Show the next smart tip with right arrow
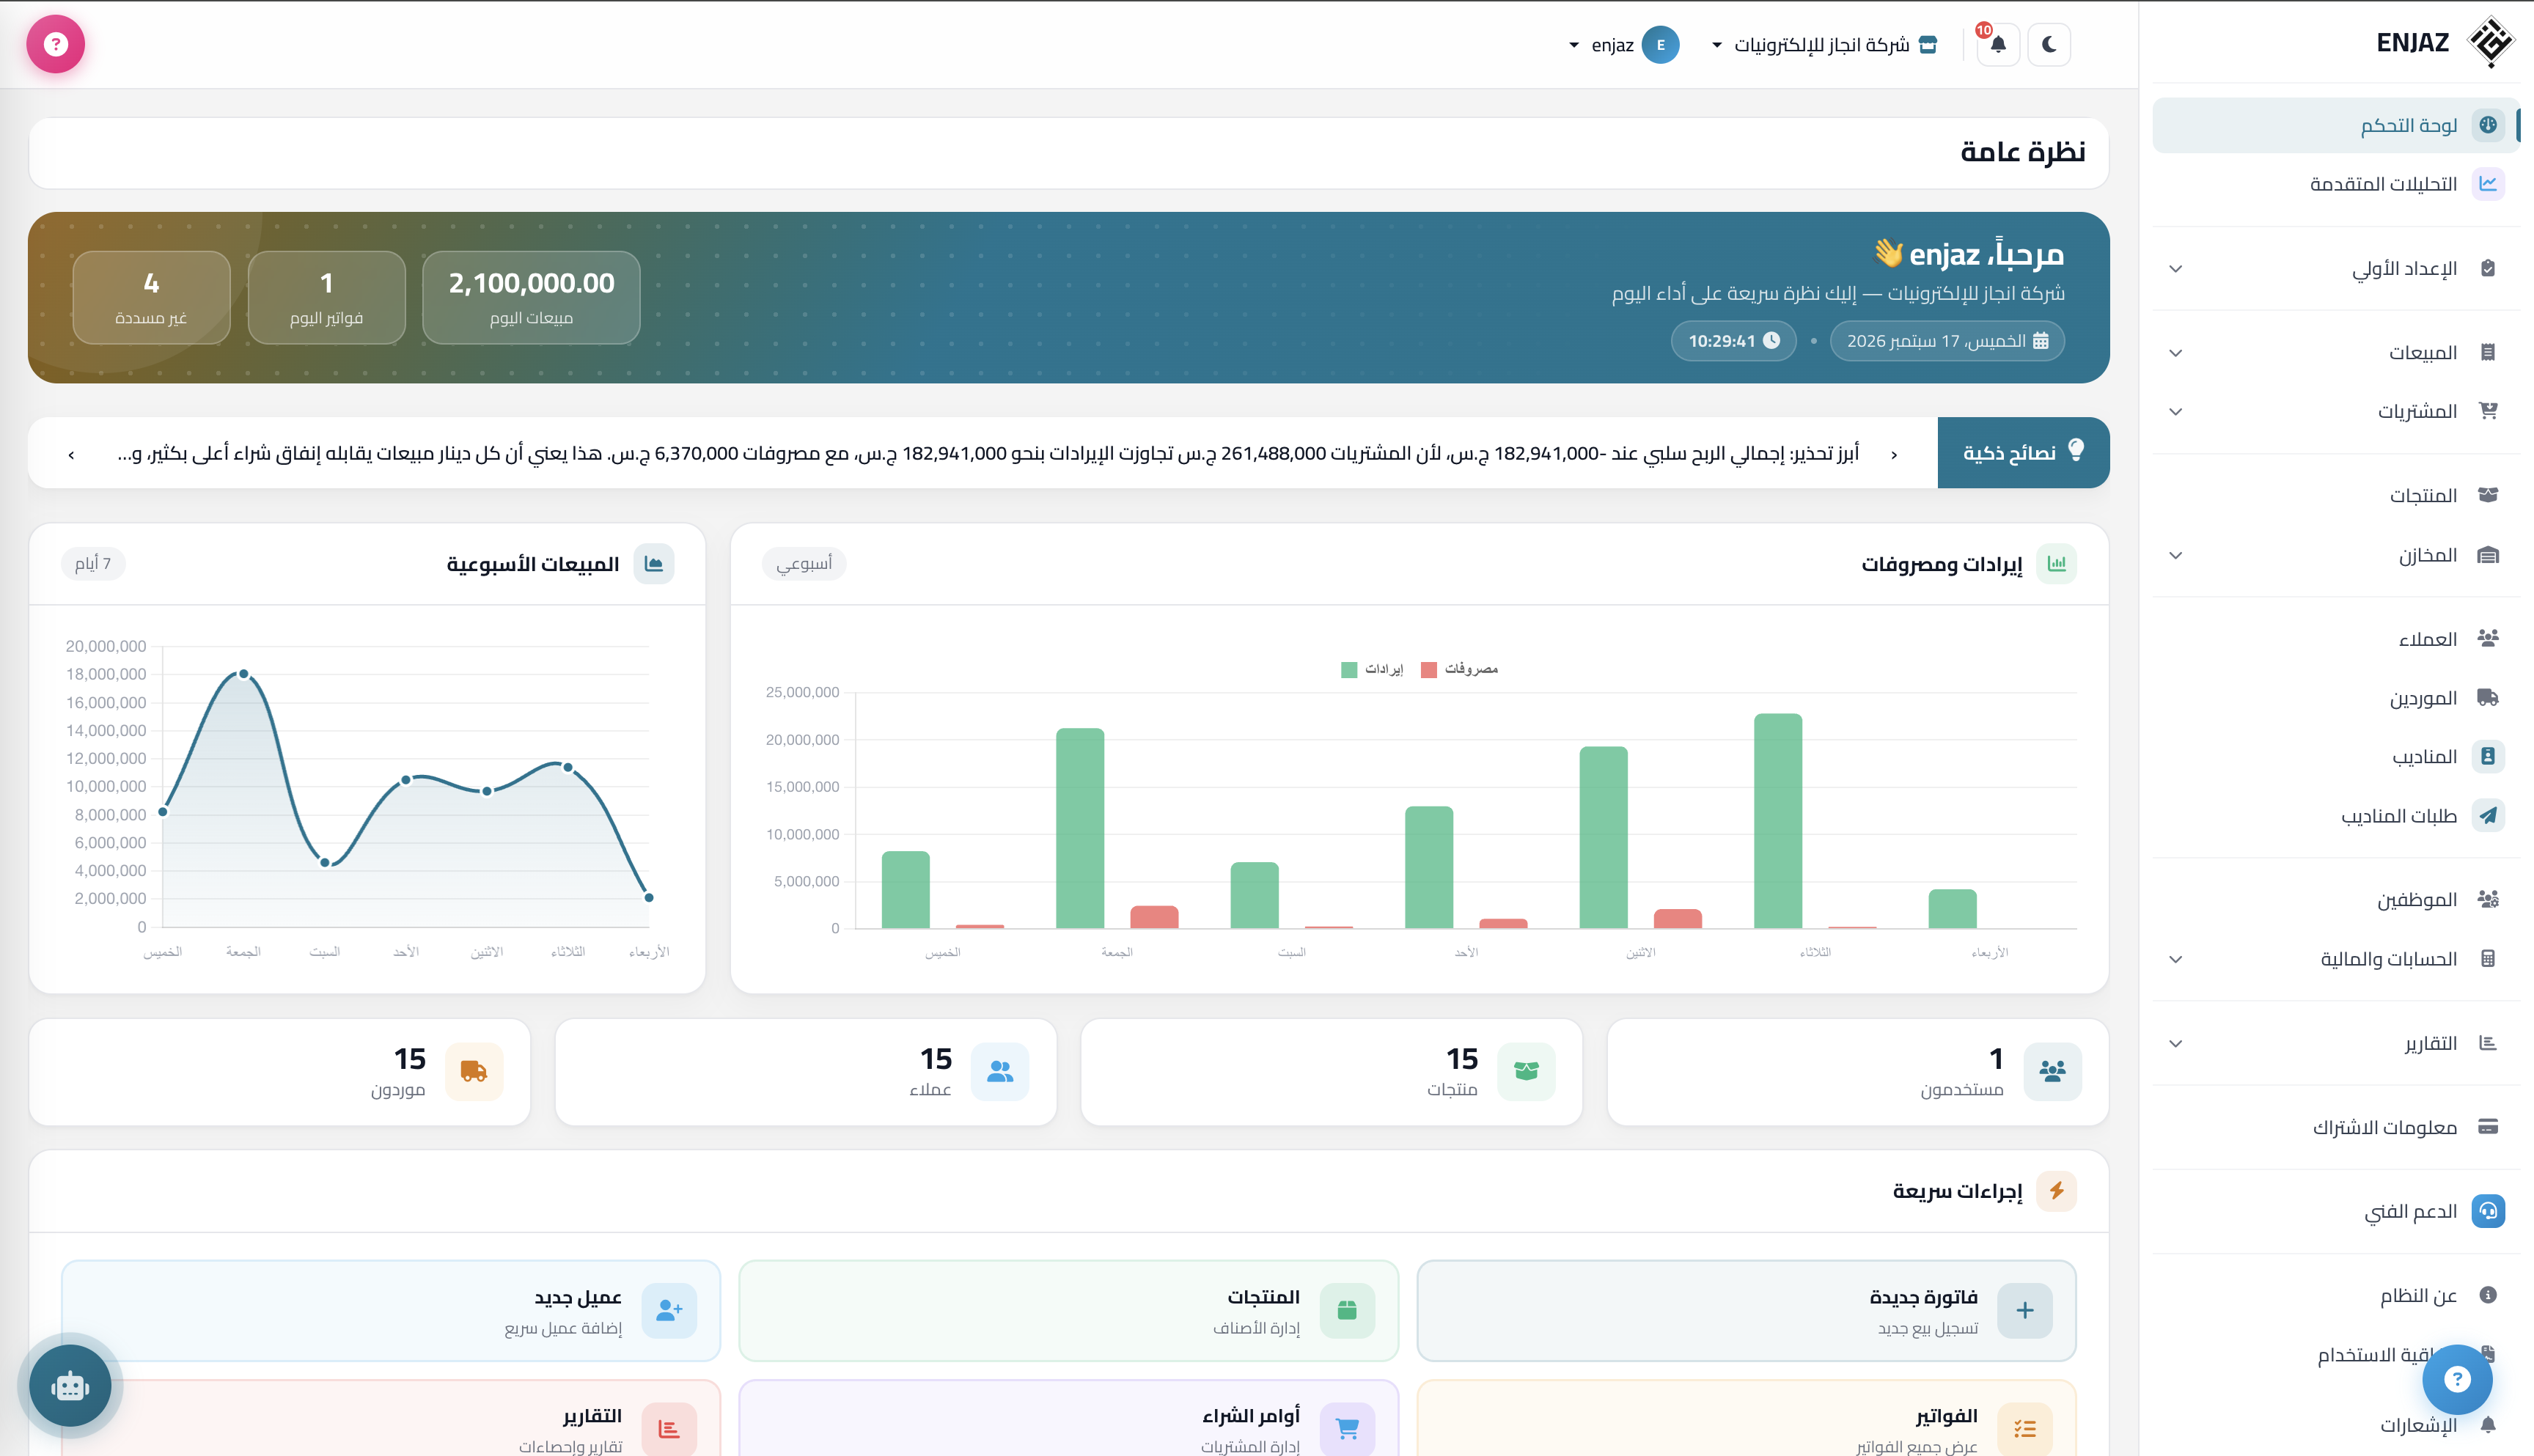The width and height of the screenshot is (2534, 1456). tap(1894, 454)
